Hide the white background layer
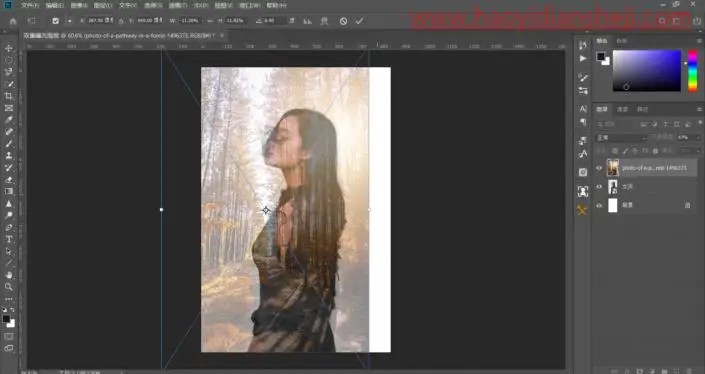Viewport: 705px width, 374px height. (599, 205)
